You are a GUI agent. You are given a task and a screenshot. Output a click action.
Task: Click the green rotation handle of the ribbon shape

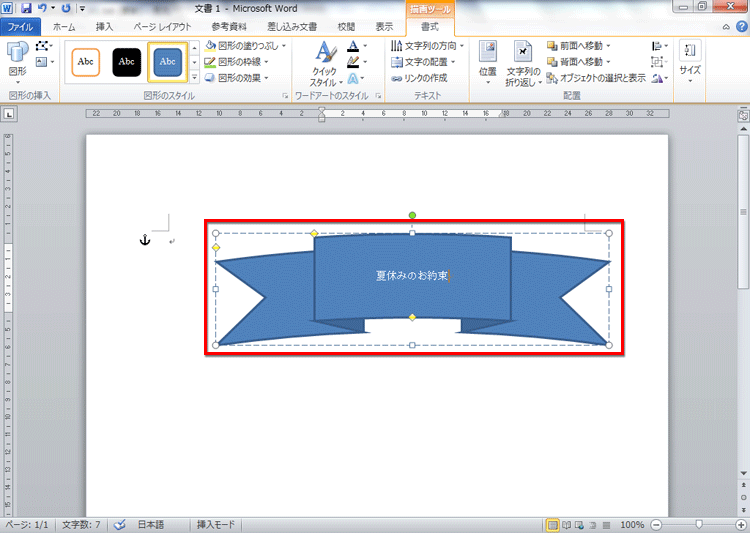[412, 215]
